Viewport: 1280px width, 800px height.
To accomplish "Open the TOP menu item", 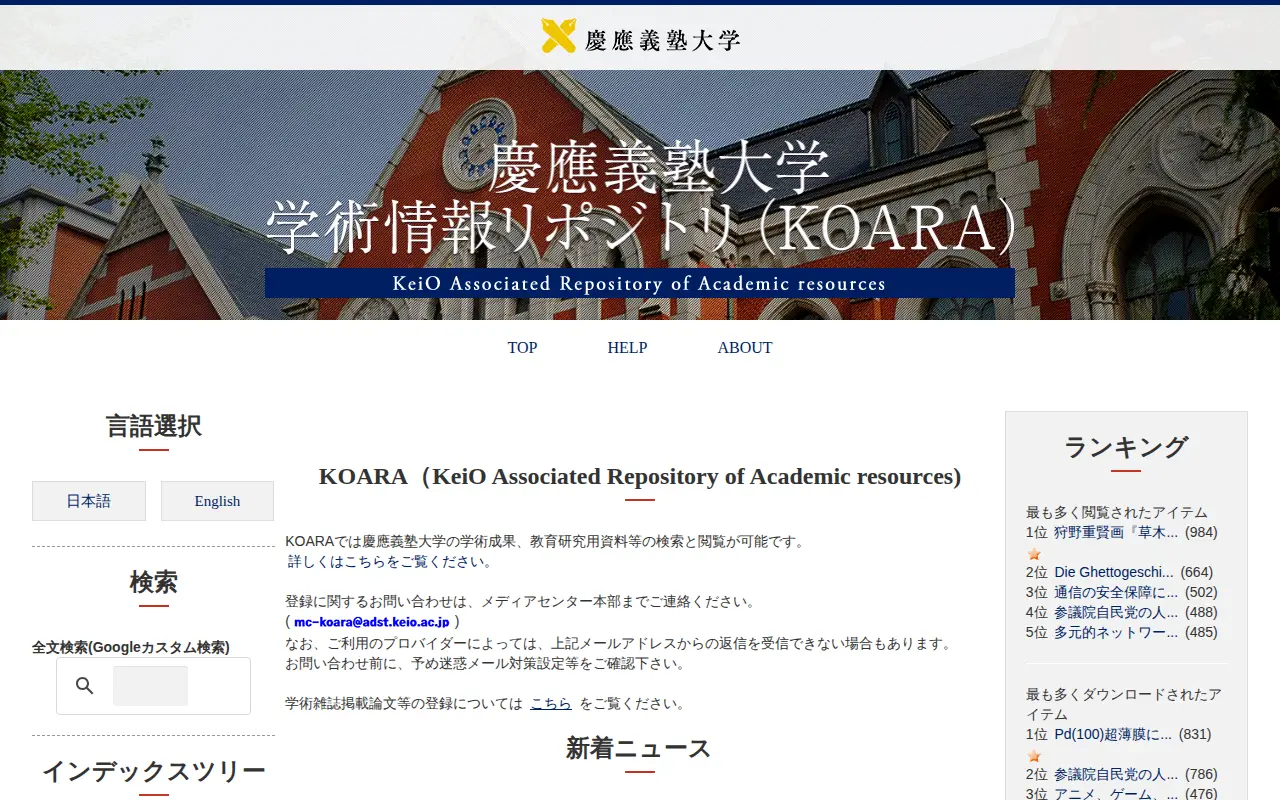I will click(x=522, y=348).
